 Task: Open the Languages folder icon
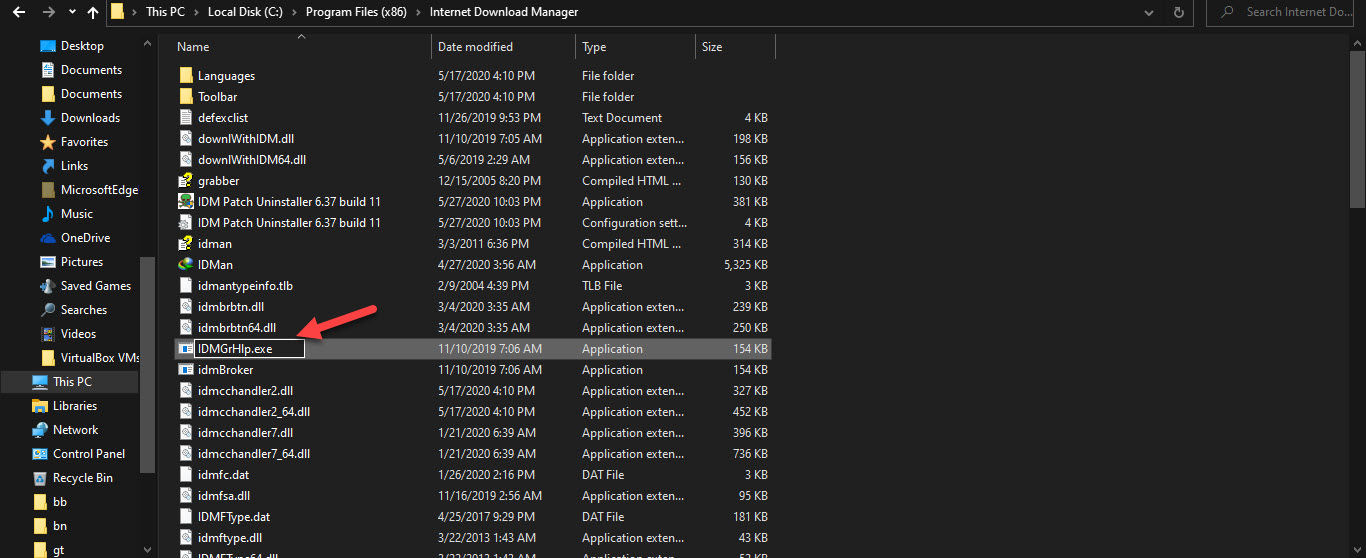coord(185,76)
